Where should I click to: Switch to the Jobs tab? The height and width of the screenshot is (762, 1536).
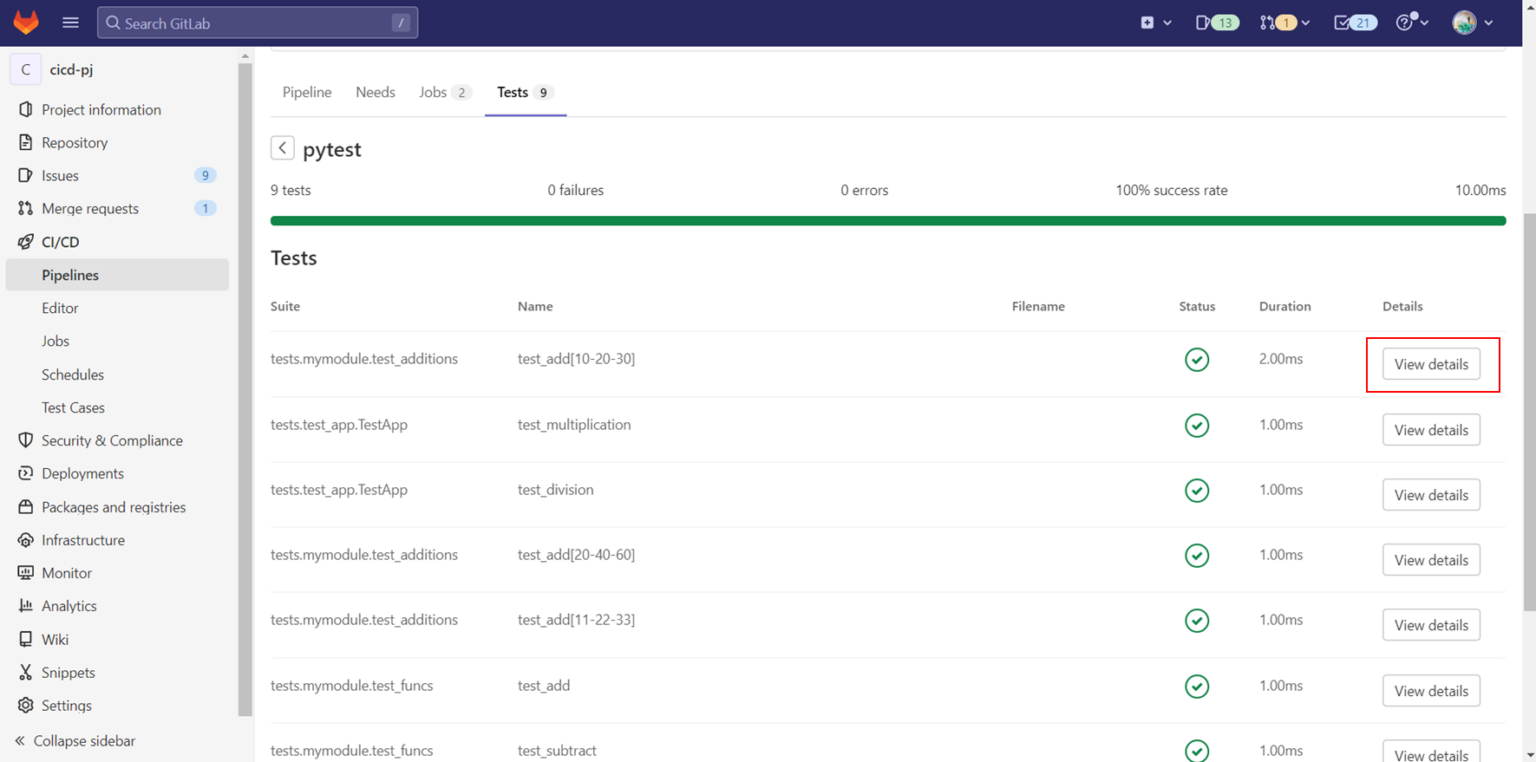point(434,92)
